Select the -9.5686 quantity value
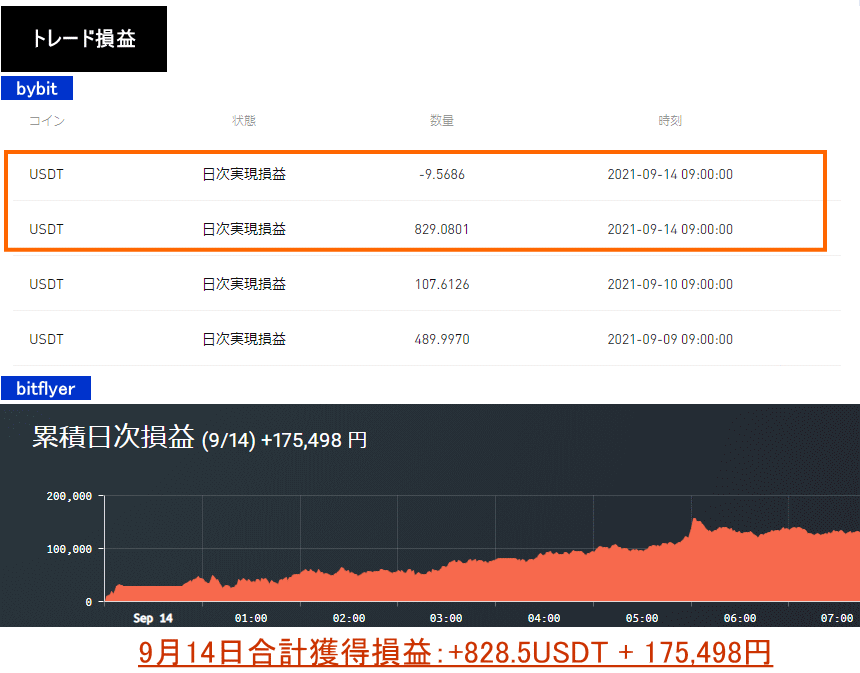 pyautogui.click(x=442, y=174)
